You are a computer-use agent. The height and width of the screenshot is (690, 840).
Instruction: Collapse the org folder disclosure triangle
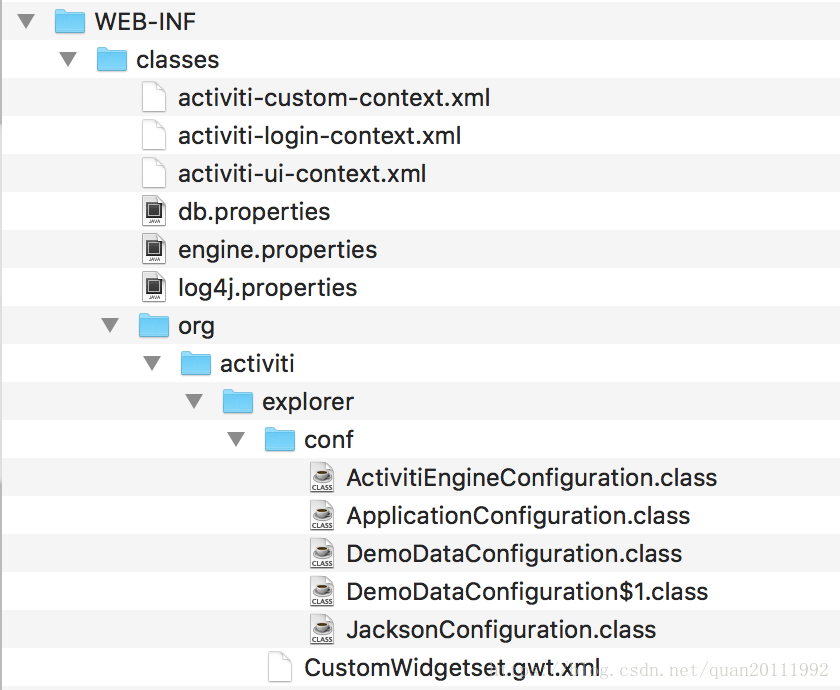tap(110, 325)
